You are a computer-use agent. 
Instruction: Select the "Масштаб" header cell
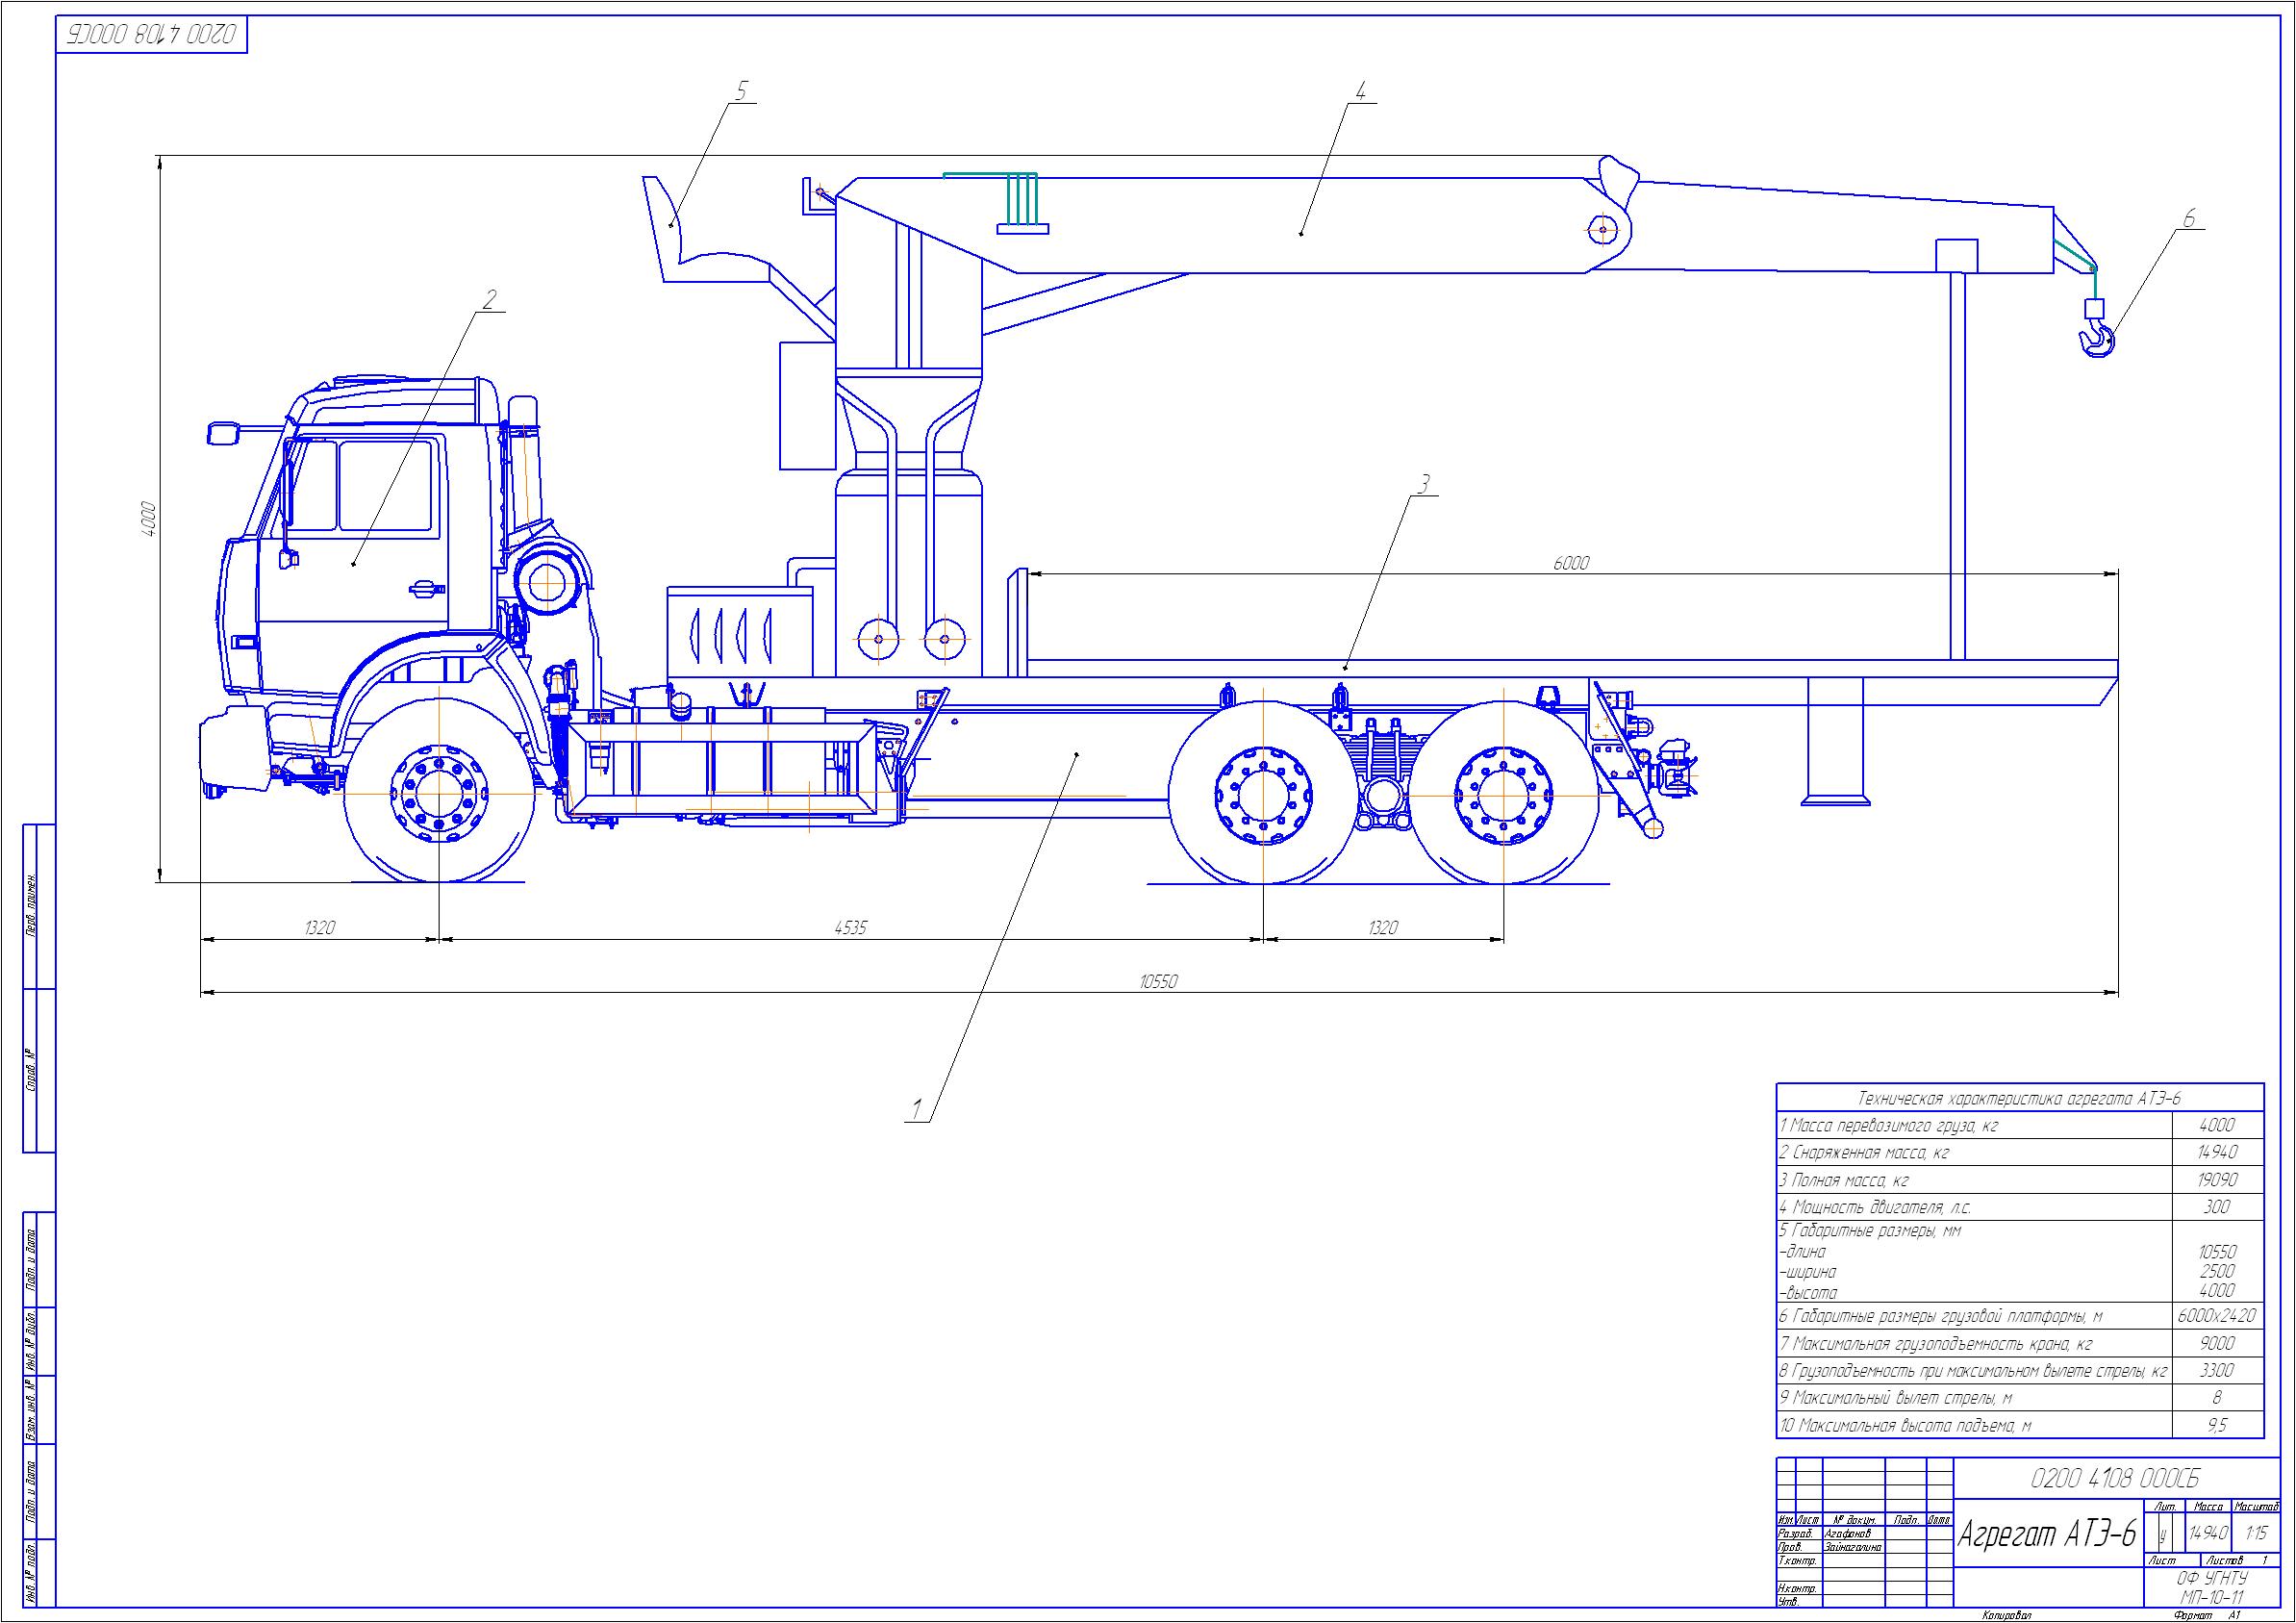2257,1507
